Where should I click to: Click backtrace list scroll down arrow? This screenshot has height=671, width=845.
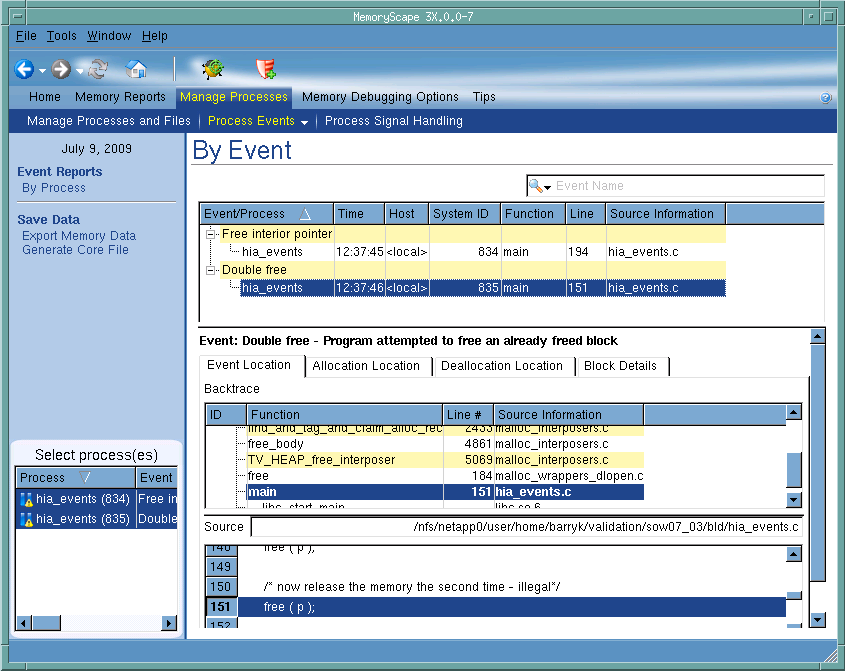794,499
